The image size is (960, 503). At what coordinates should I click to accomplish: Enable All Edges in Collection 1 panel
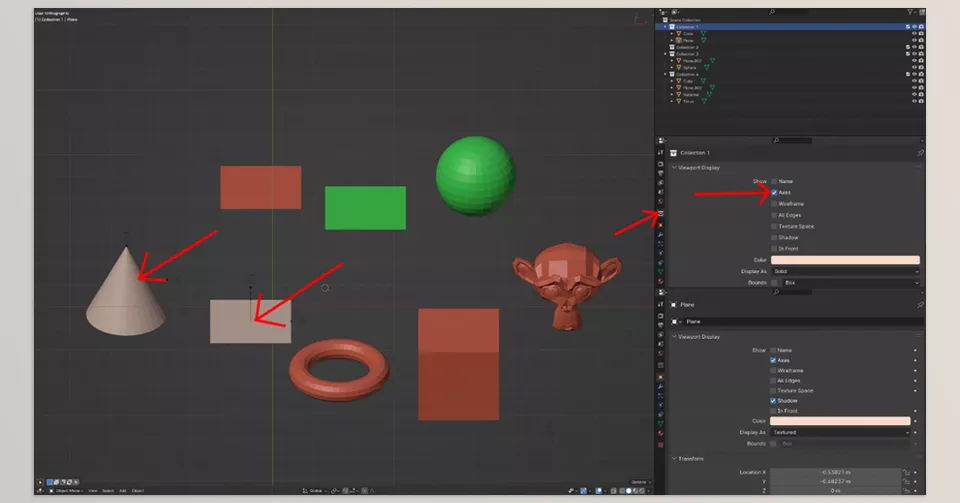[x=774, y=215]
